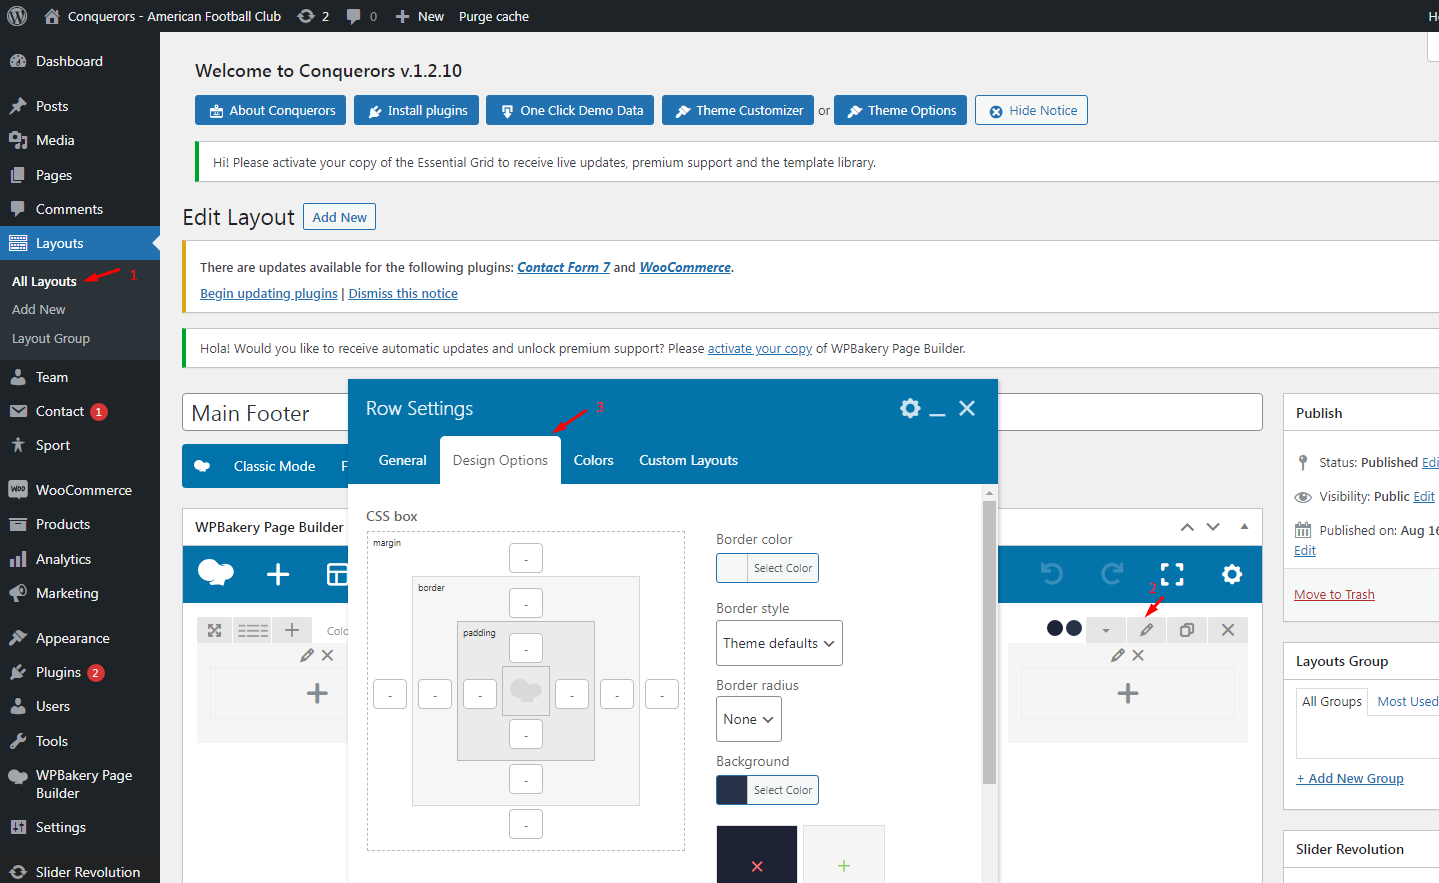Open page builder settings gear

coord(1232,573)
